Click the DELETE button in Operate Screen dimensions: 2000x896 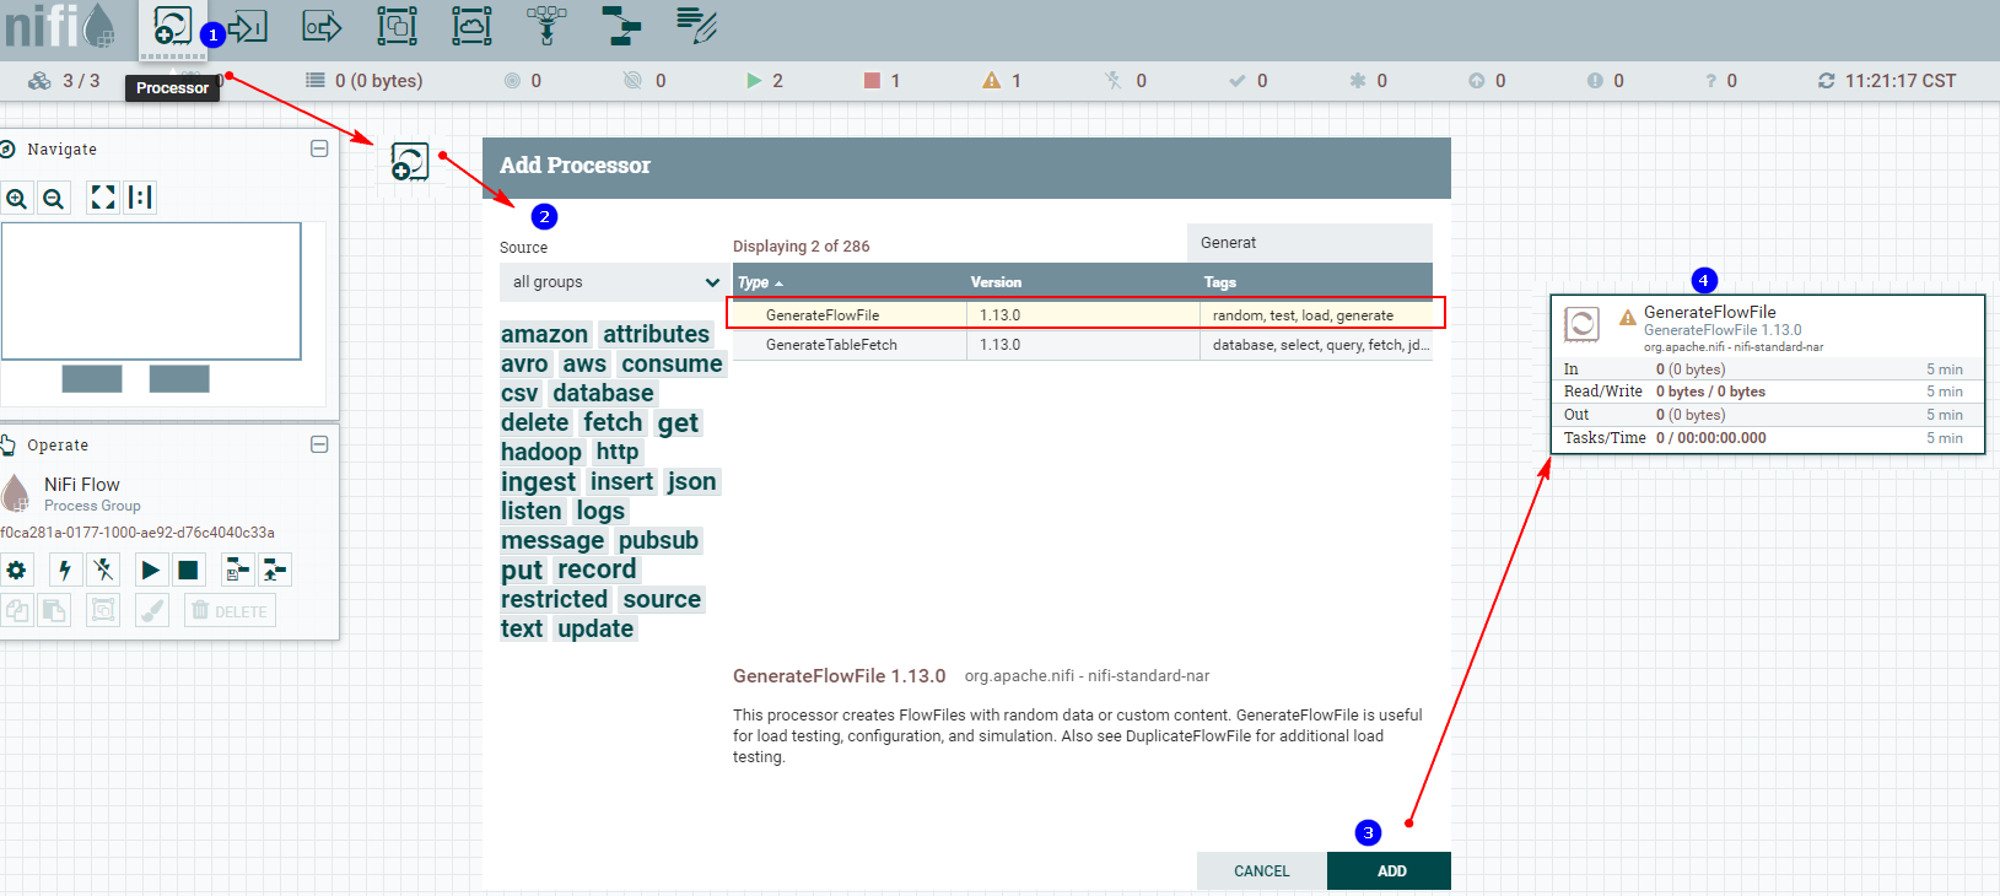[x=230, y=610]
